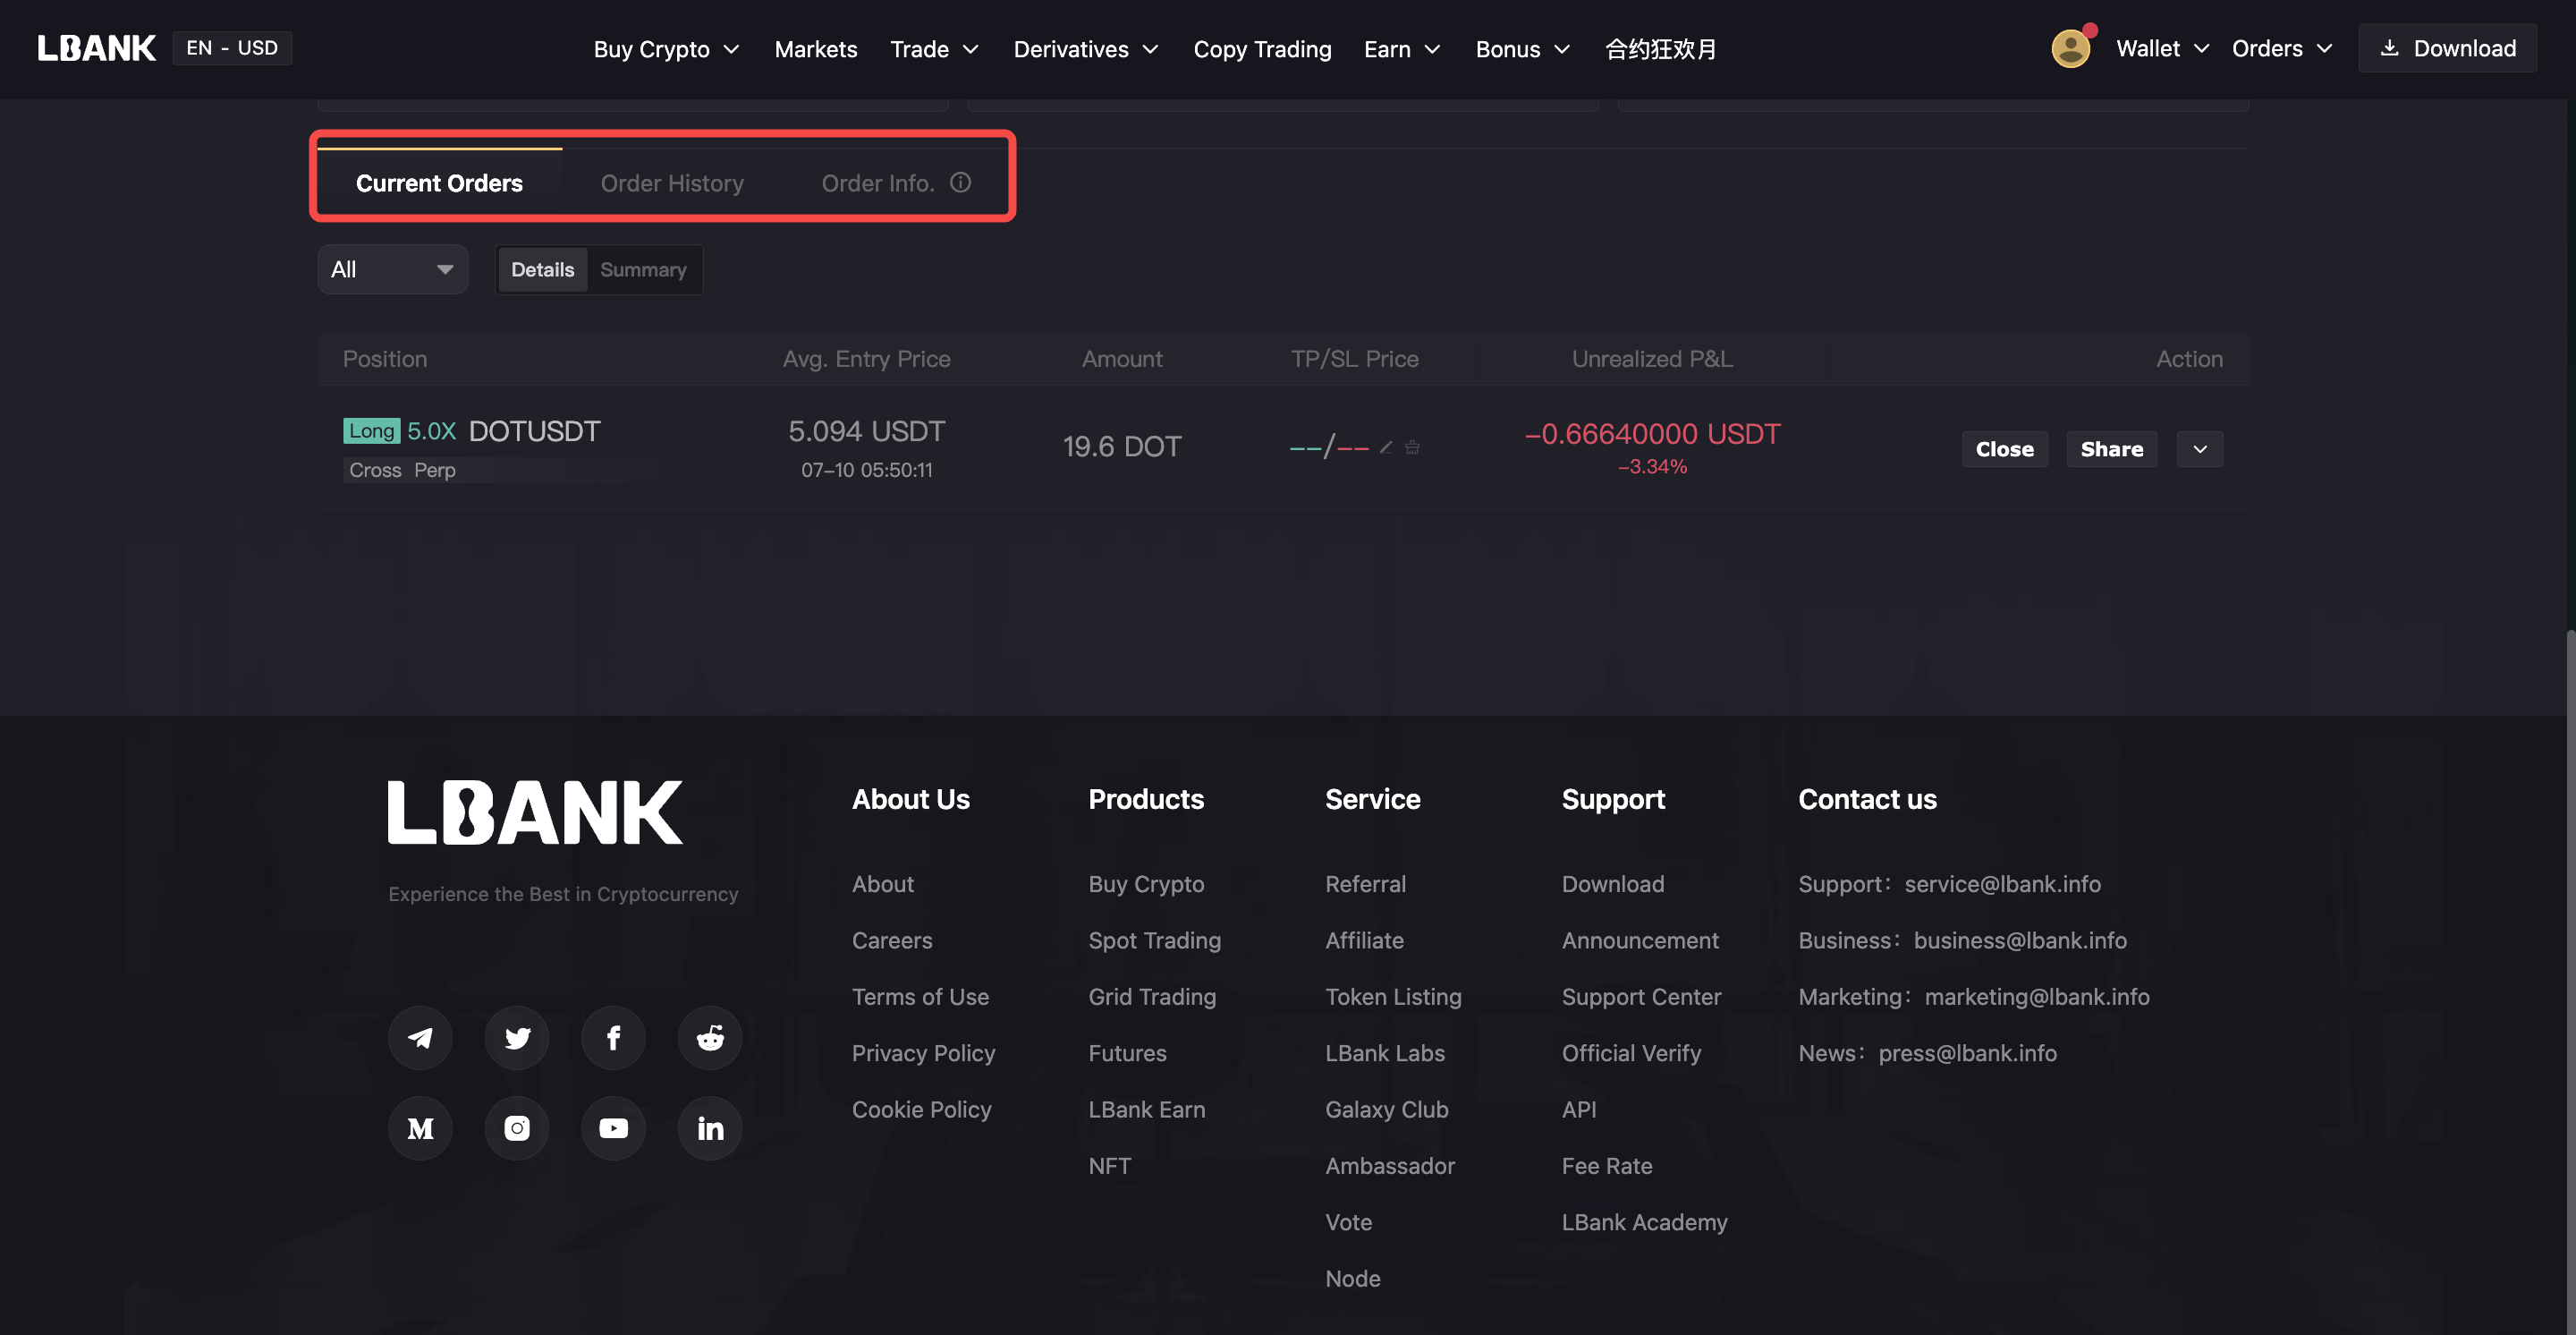This screenshot has width=2576, height=1335.
Task: Open the Affiliate link
Action: [1364, 940]
